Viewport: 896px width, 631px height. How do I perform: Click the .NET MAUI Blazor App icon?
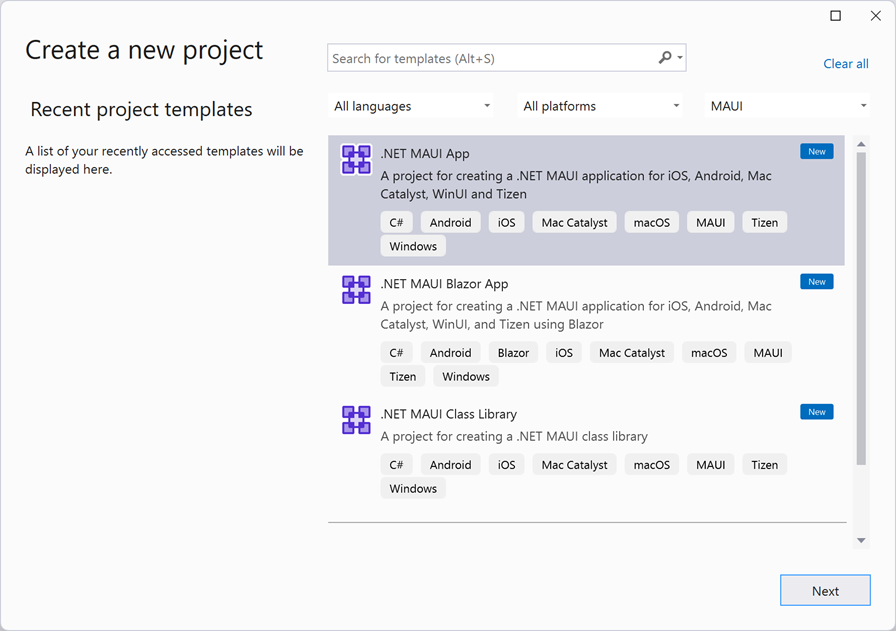click(356, 290)
